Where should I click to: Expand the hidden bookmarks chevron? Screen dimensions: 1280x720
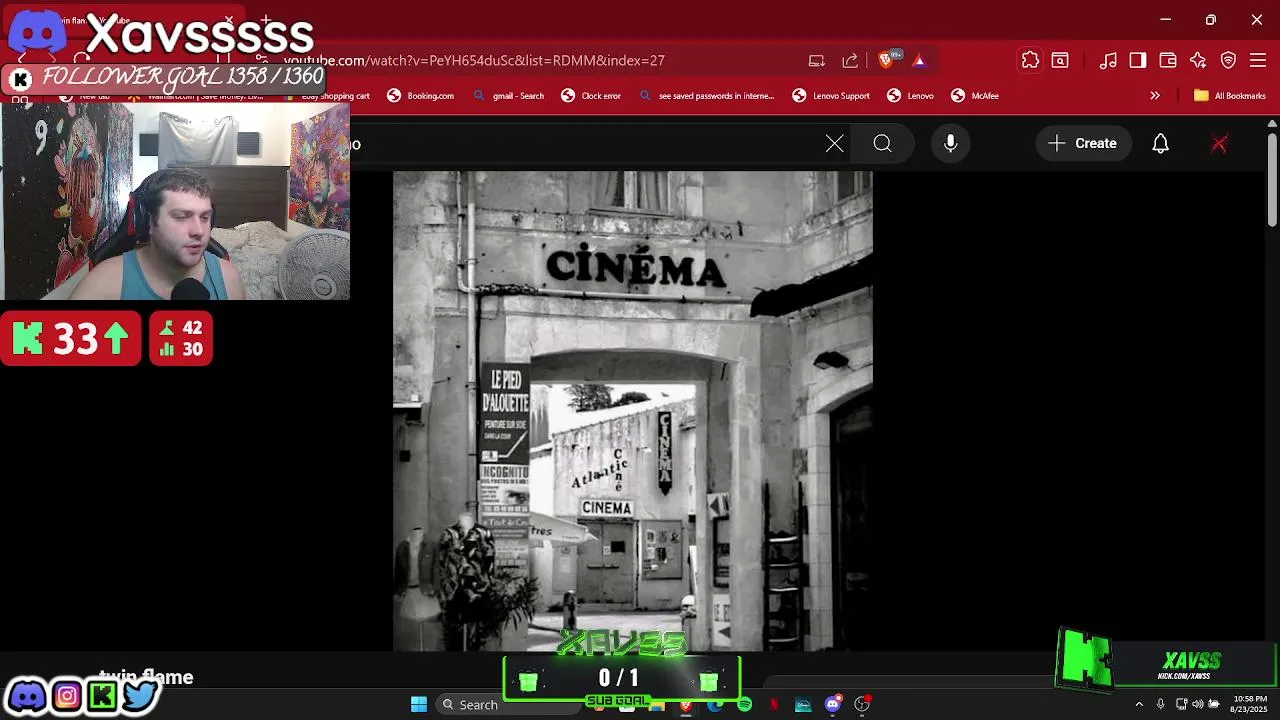coord(1155,96)
